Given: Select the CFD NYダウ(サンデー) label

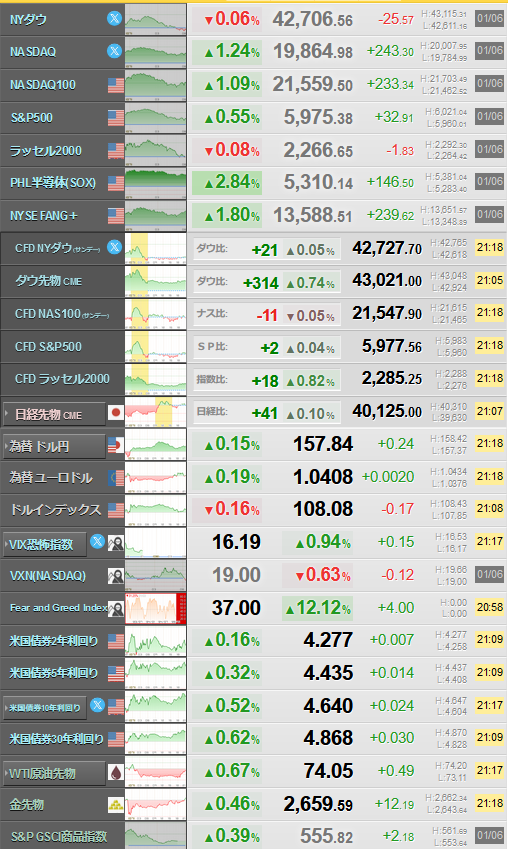Looking at the screenshot, I should (x=57, y=249).
